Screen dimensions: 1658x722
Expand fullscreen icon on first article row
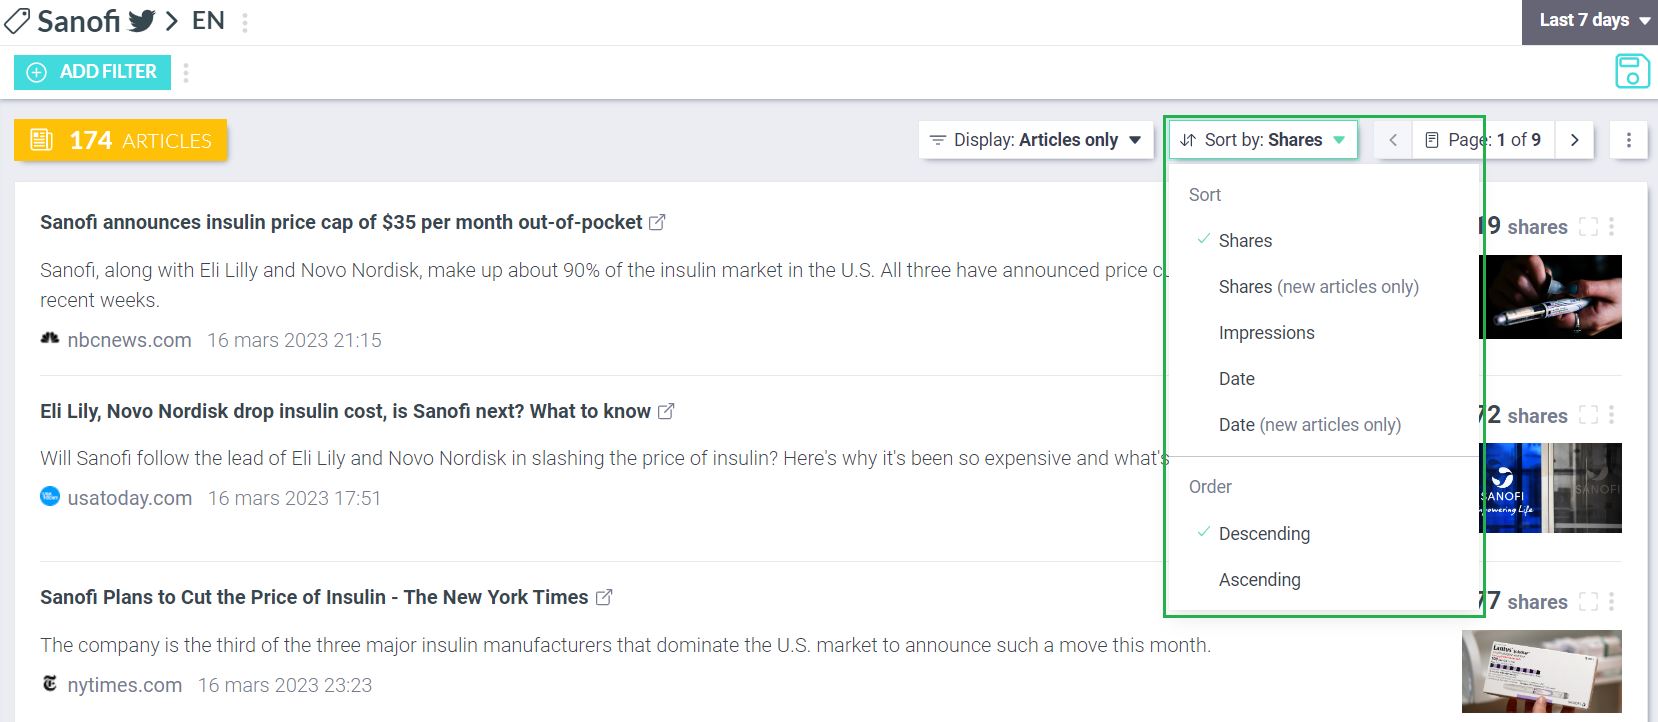(1588, 227)
